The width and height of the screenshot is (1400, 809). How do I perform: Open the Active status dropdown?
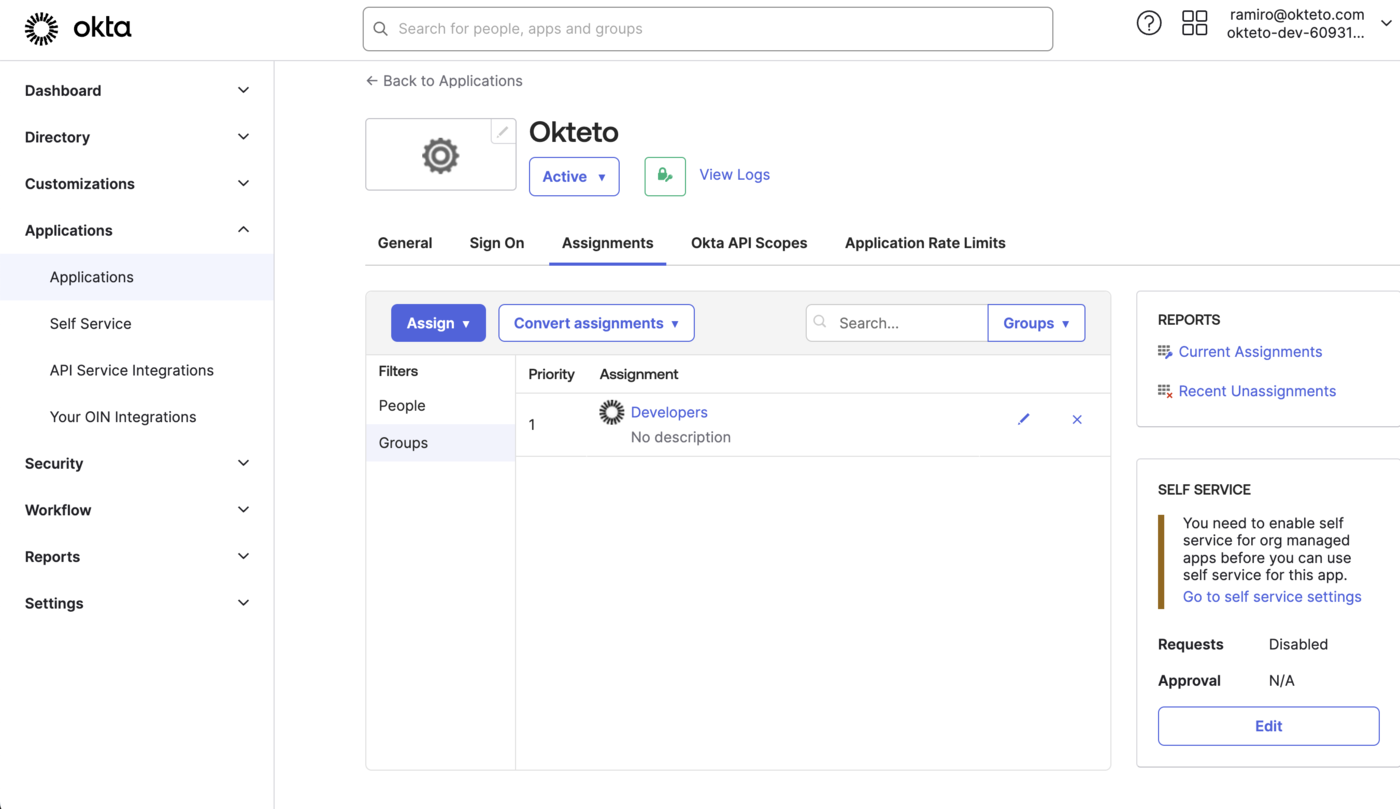(x=573, y=176)
